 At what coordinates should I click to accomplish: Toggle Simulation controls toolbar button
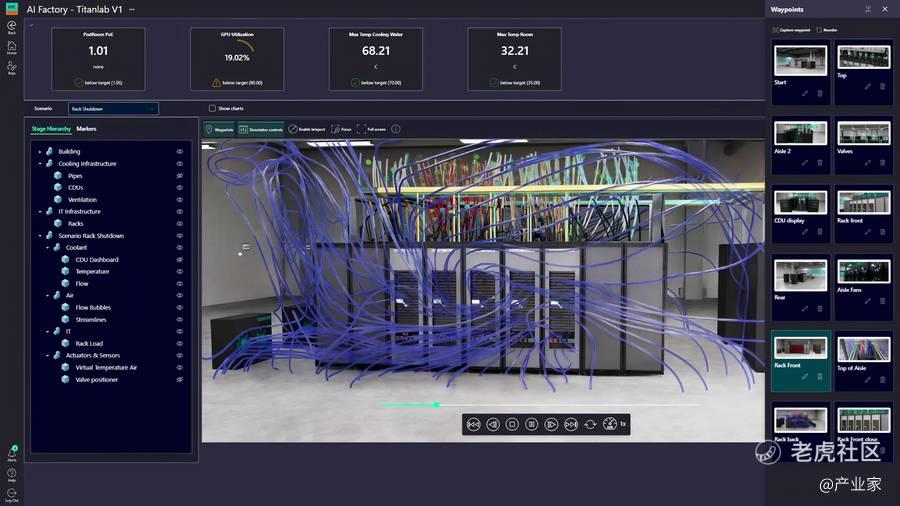261,129
